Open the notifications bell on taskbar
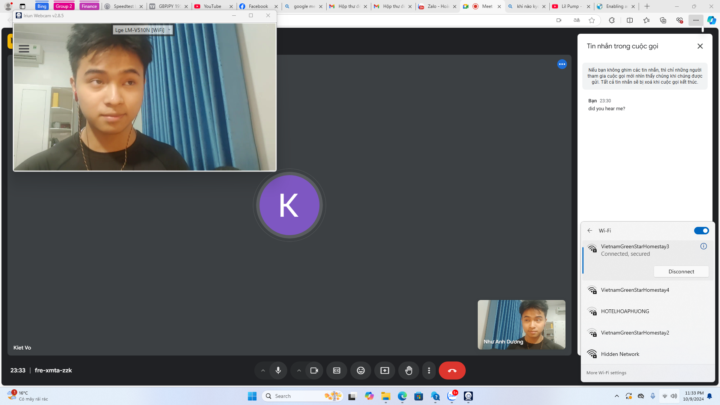Image resolution: width=720 pixels, height=405 pixels. coord(709,396)
